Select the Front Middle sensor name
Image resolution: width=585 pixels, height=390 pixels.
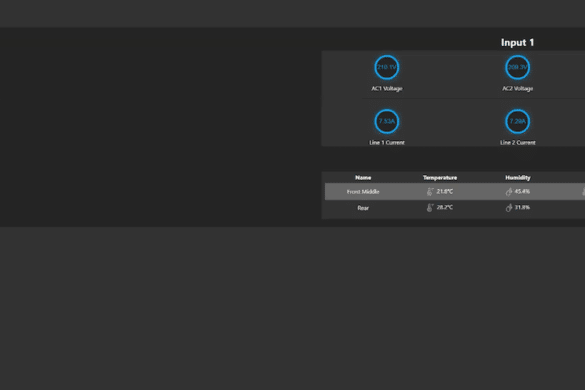click(x=363, y=191)
